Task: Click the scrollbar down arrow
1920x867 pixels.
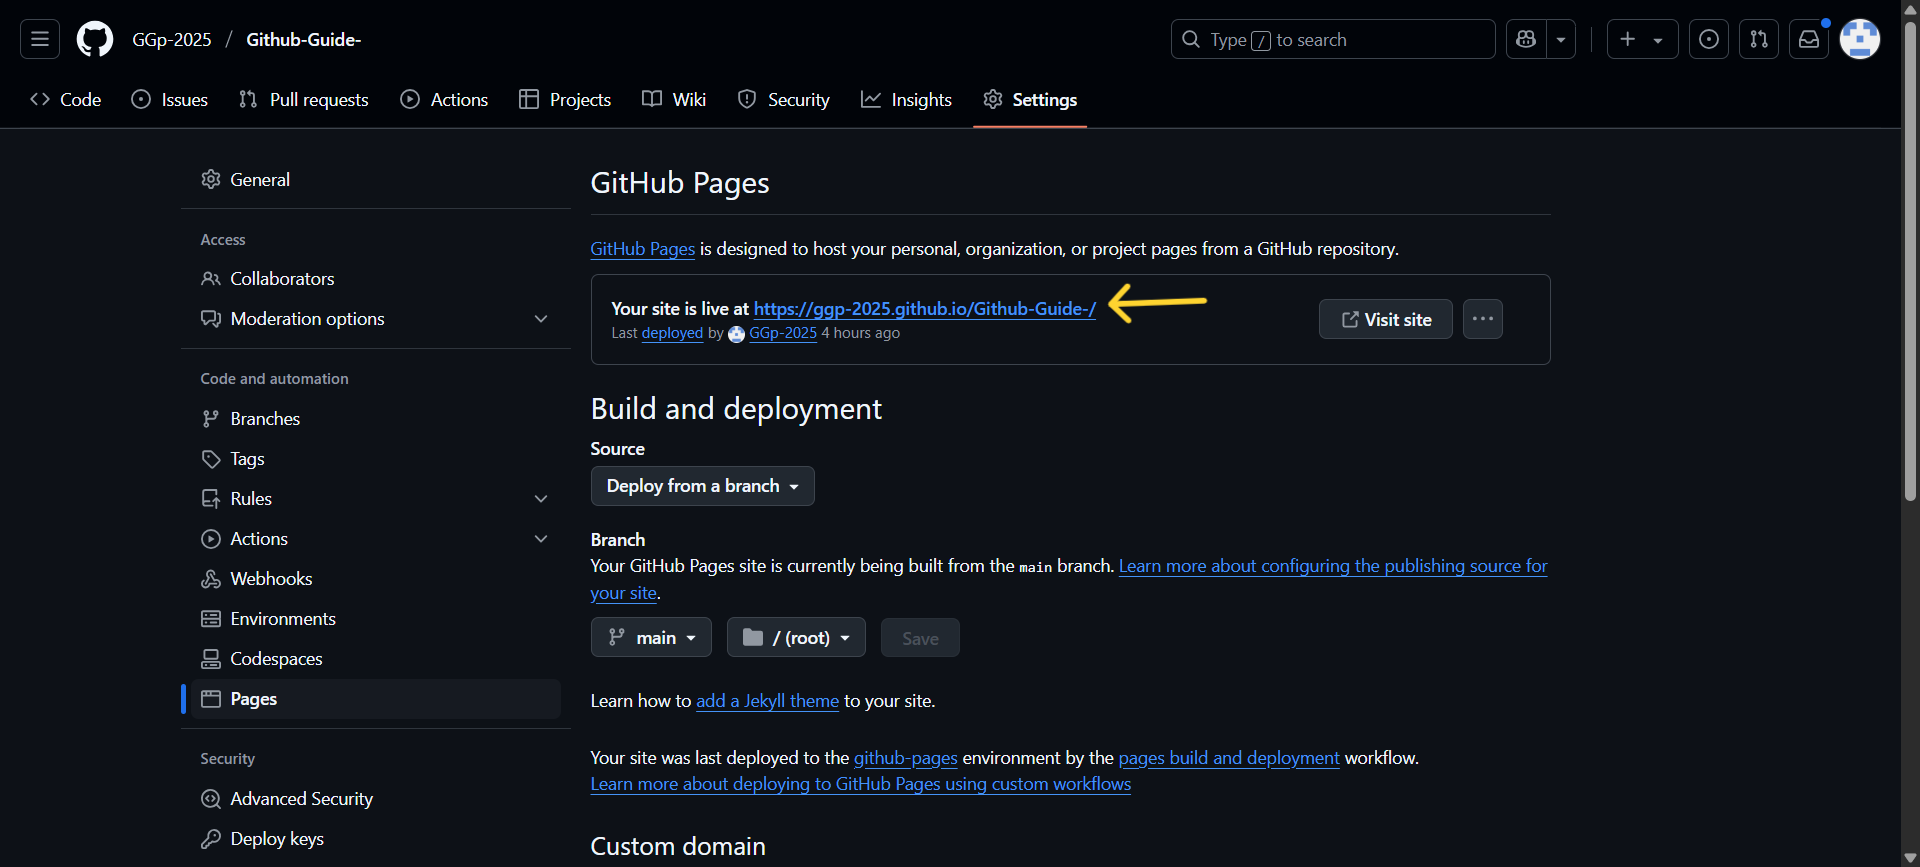Action: [x=1910, y=858]
